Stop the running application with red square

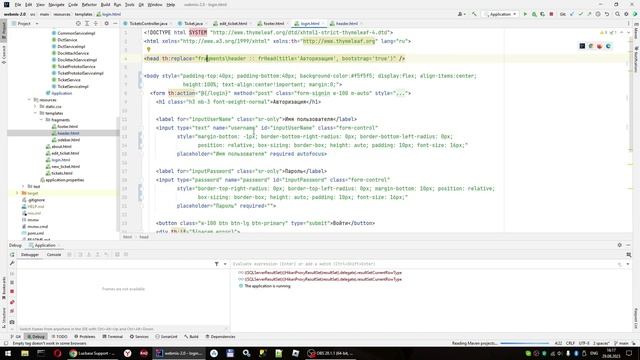tap(551, 14)
